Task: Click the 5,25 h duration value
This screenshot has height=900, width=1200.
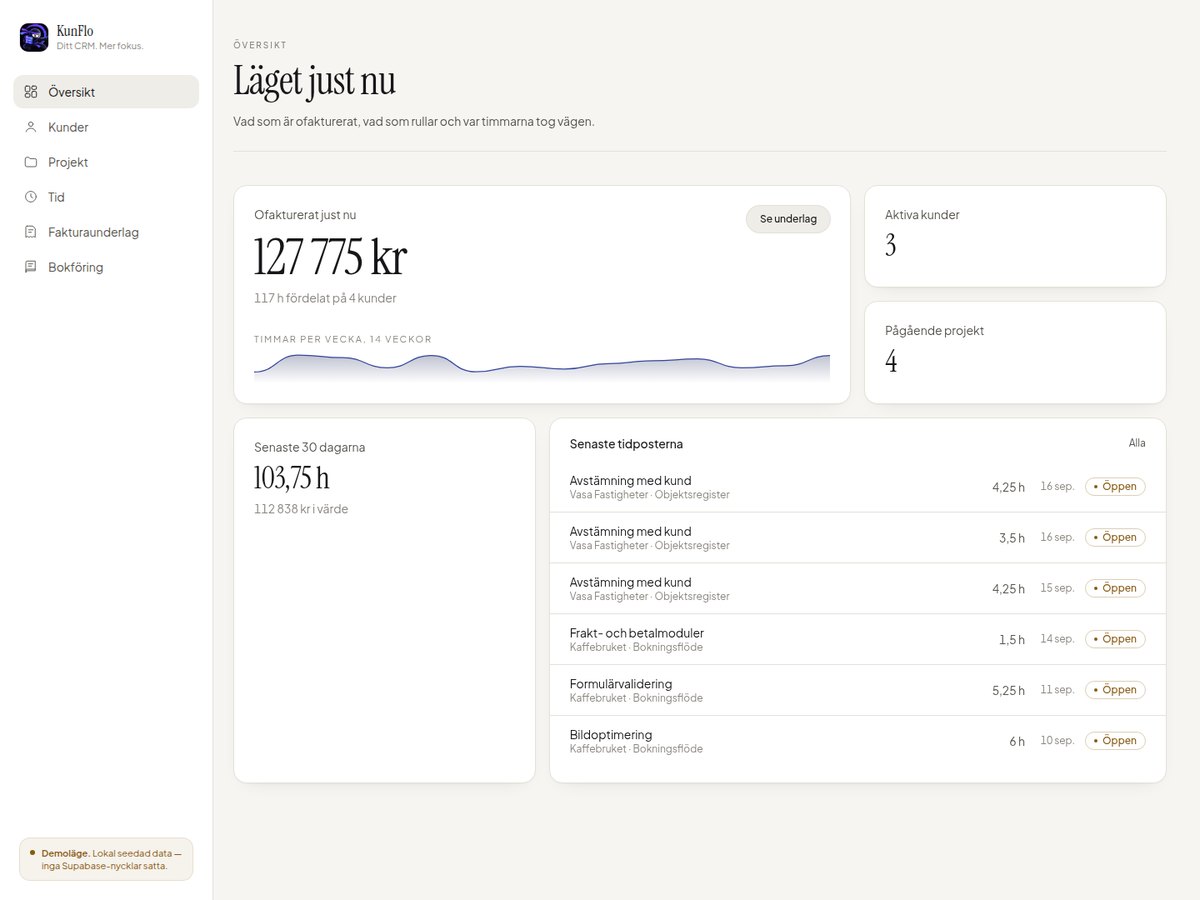Action: (x=1008, y=691)
